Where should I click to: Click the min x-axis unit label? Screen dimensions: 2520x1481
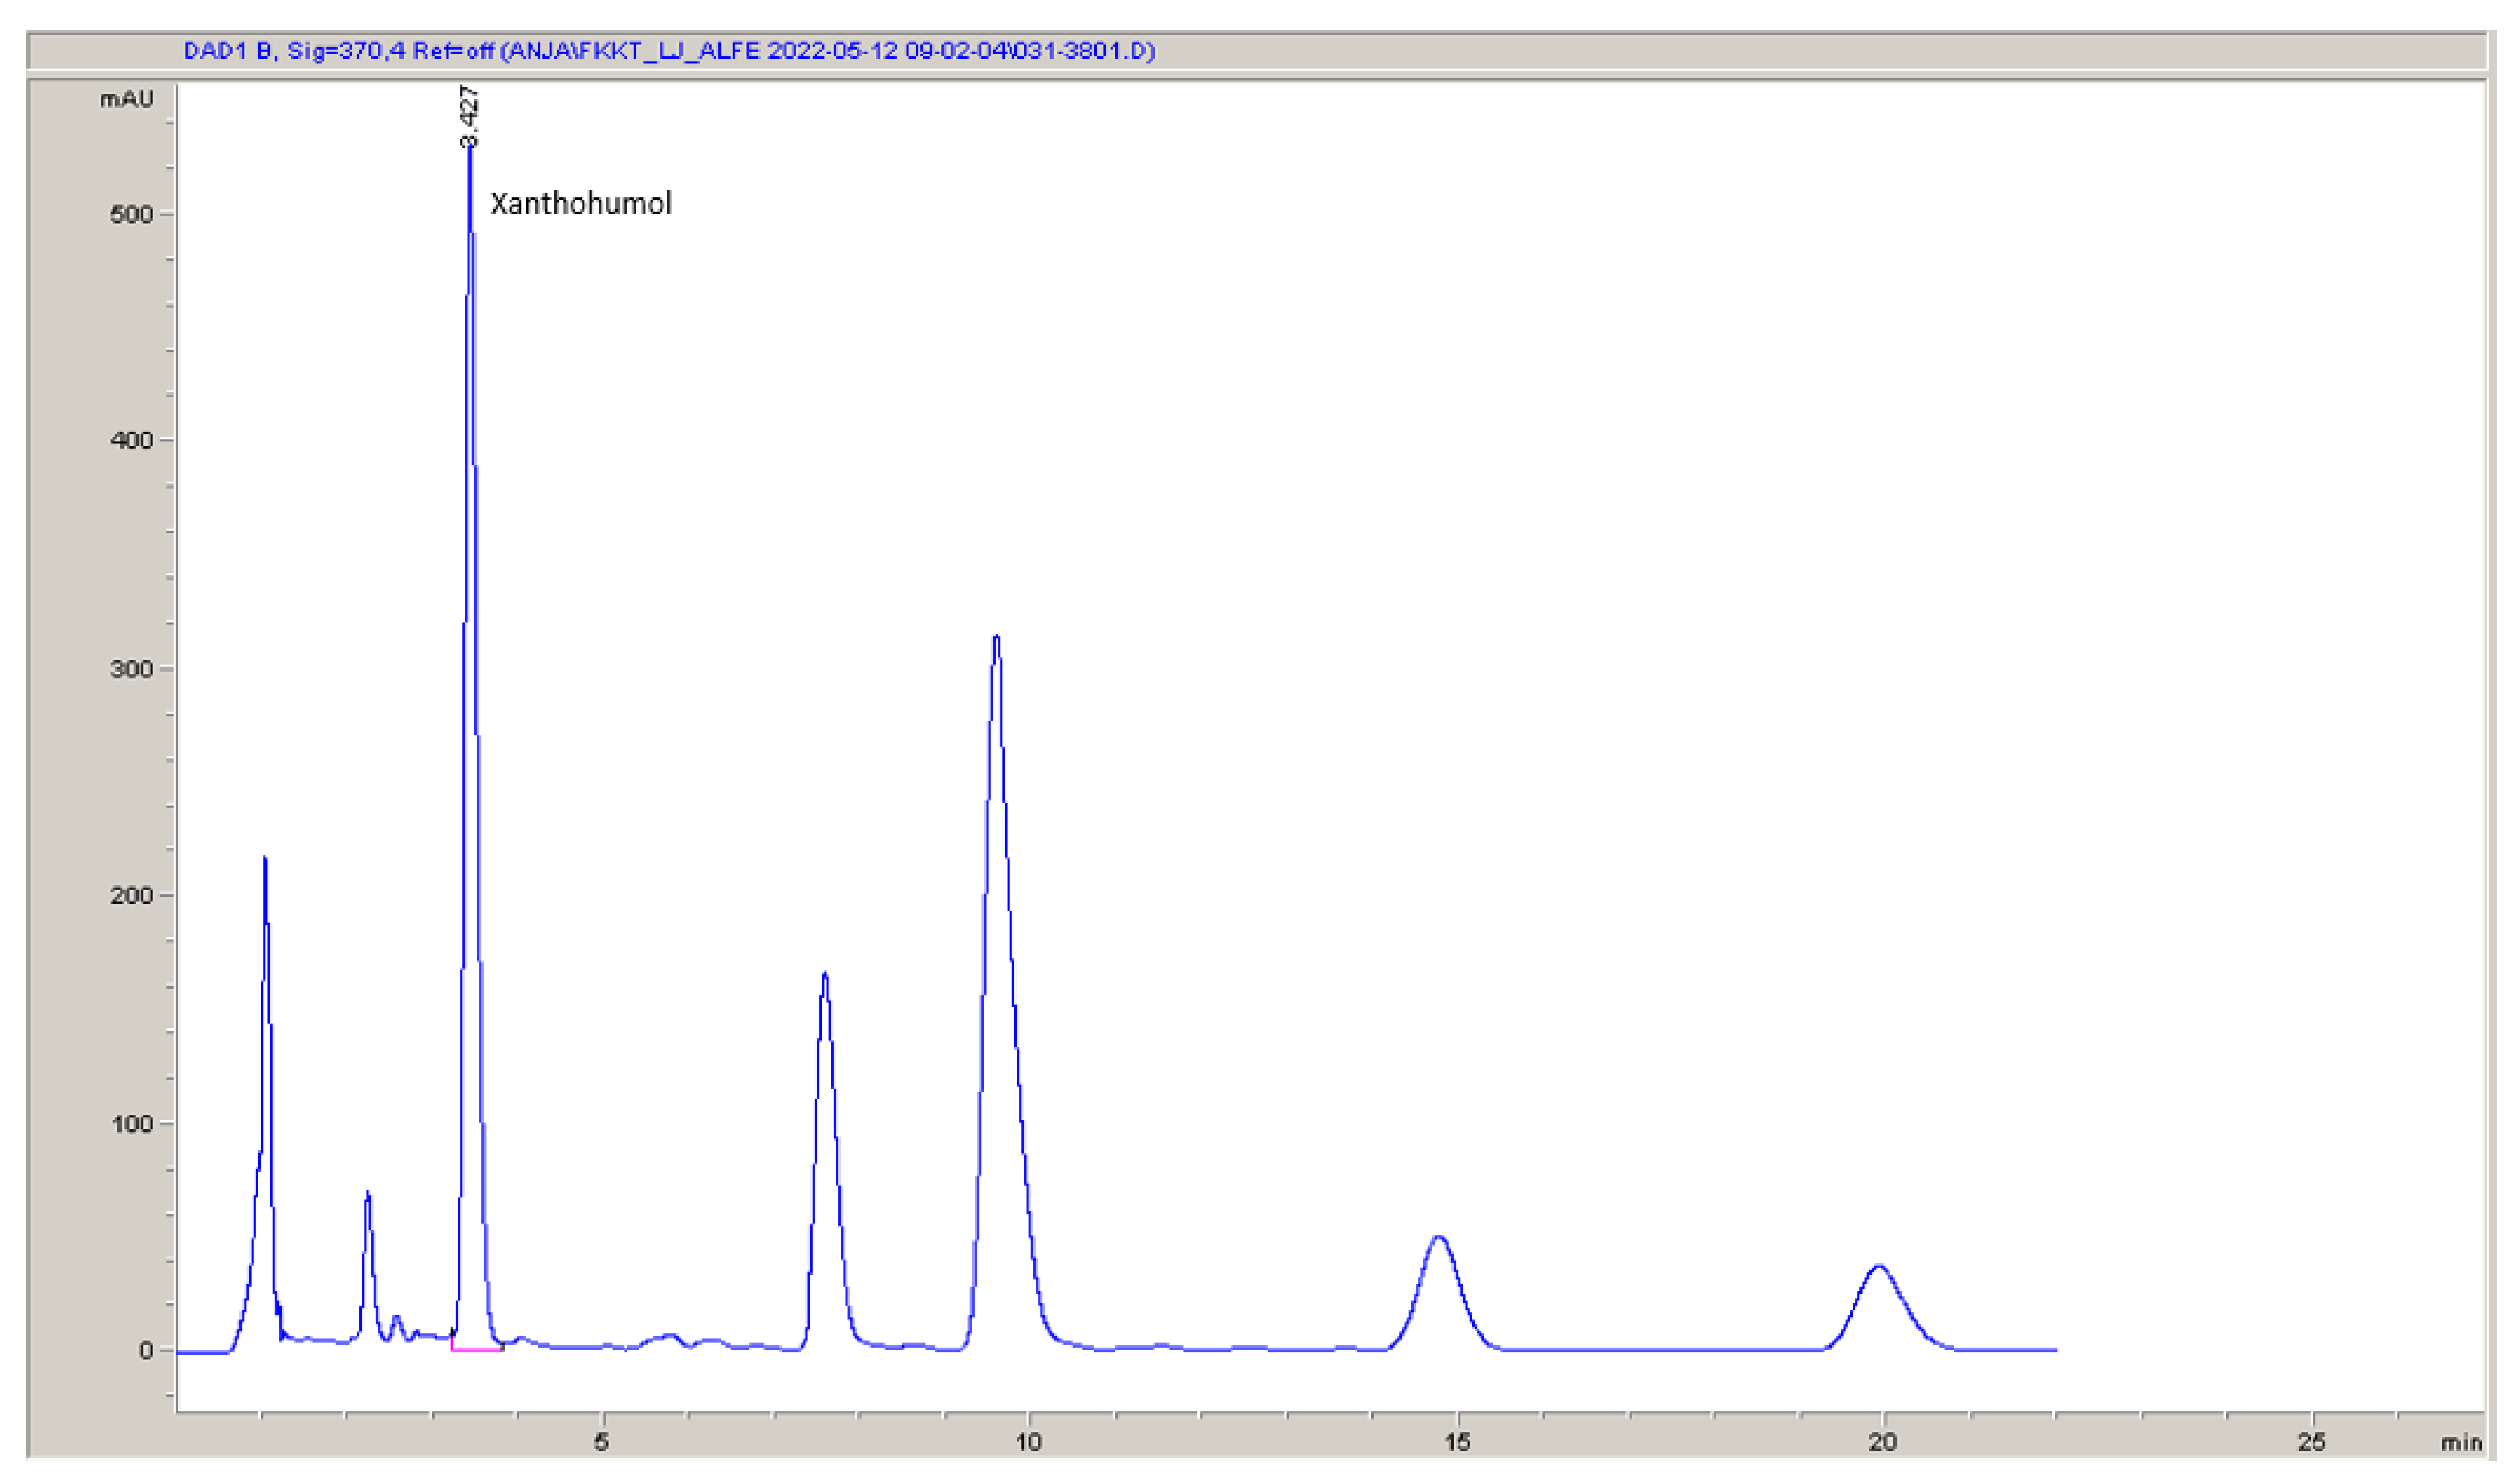coord(2461,1442)
